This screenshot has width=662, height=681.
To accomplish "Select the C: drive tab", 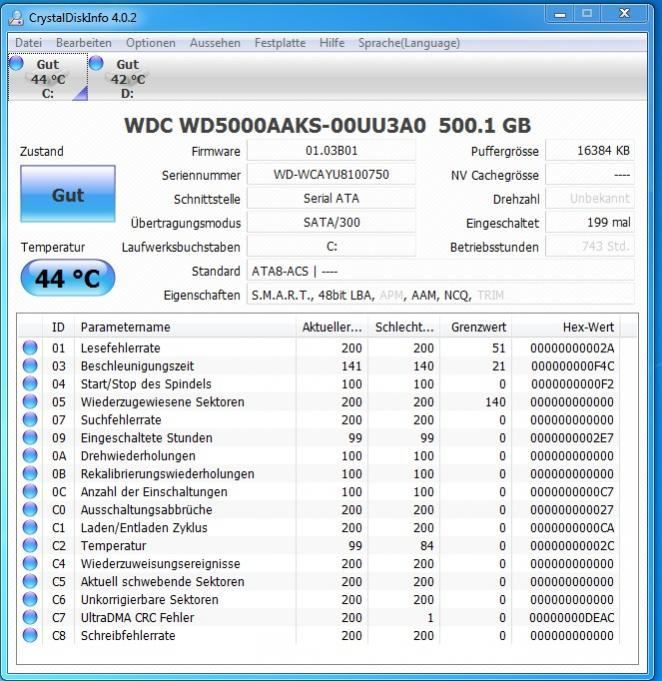I will coord(48,77).
